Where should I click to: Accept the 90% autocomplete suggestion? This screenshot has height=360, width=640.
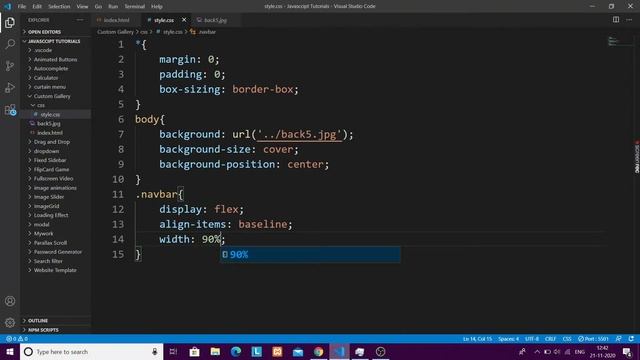(x=310, y=255)
